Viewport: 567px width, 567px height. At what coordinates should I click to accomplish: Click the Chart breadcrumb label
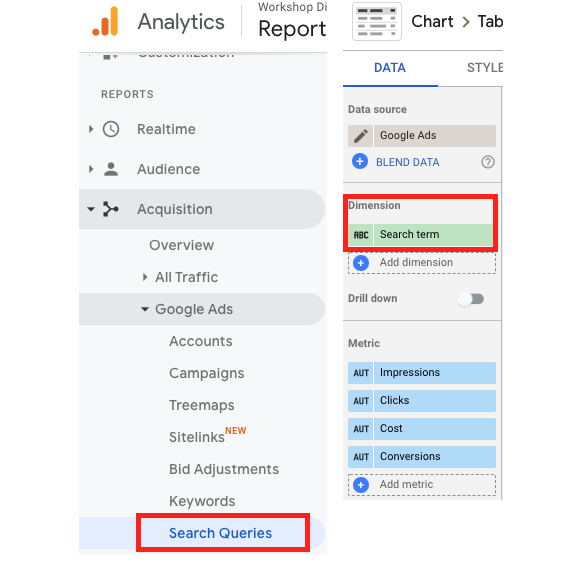[432, 21]
